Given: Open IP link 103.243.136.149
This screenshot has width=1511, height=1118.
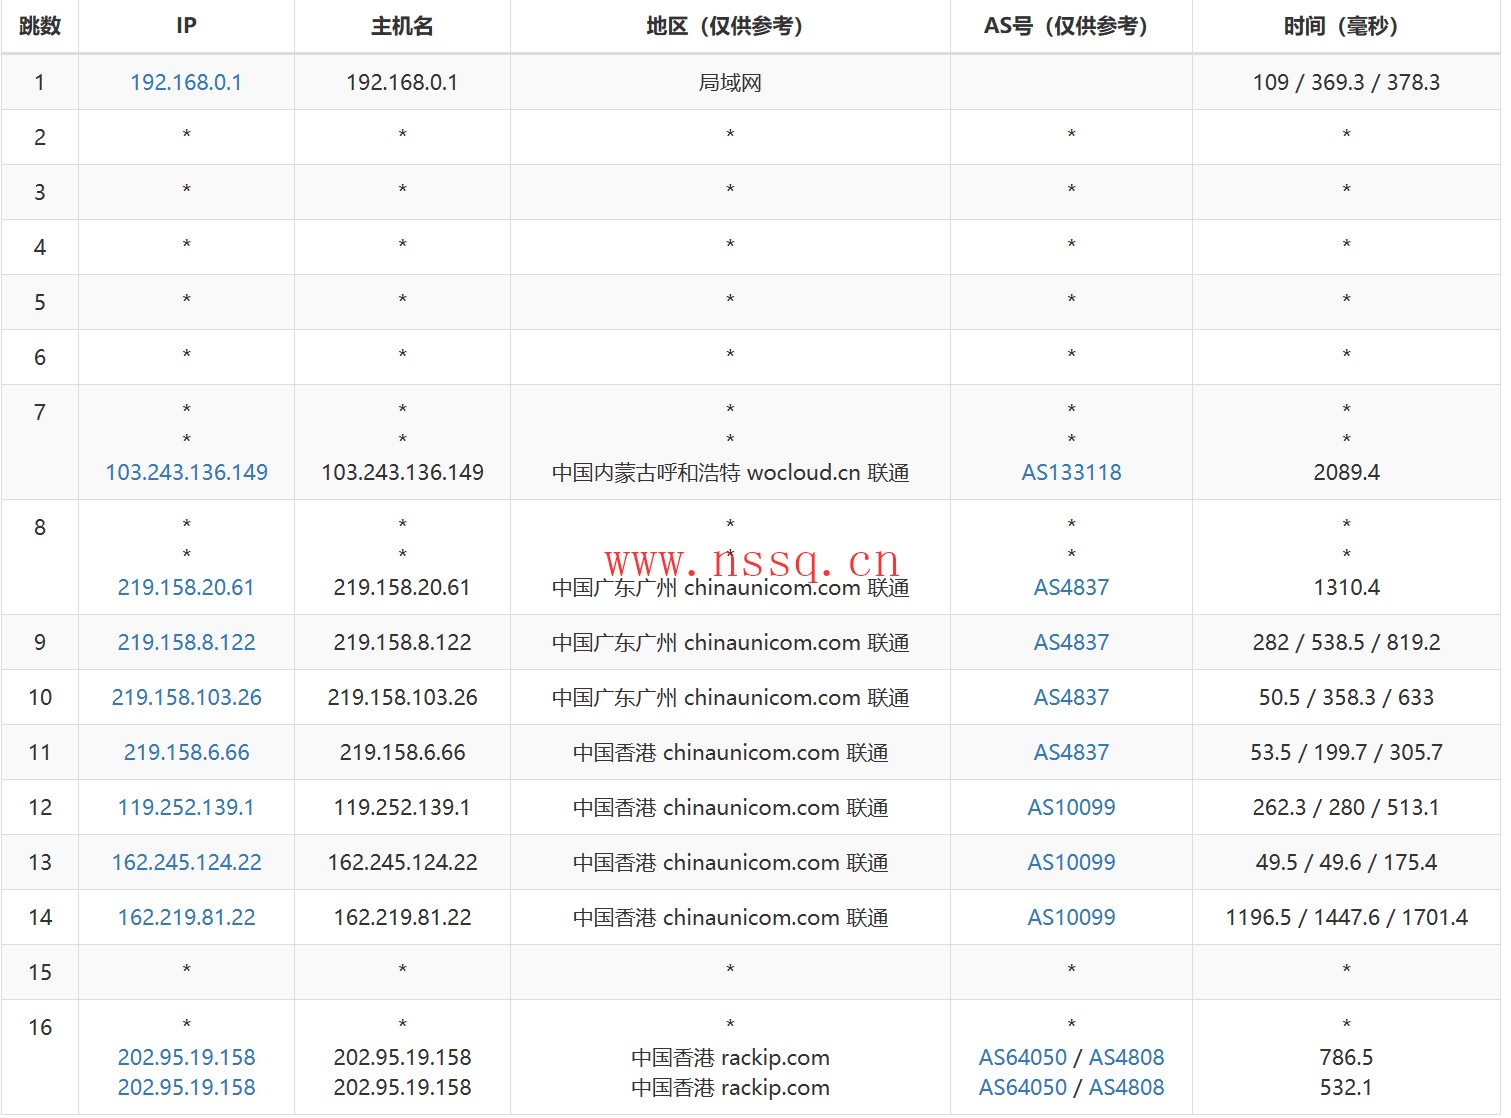Looking at the screenshot, I should [x=186, y=472].
